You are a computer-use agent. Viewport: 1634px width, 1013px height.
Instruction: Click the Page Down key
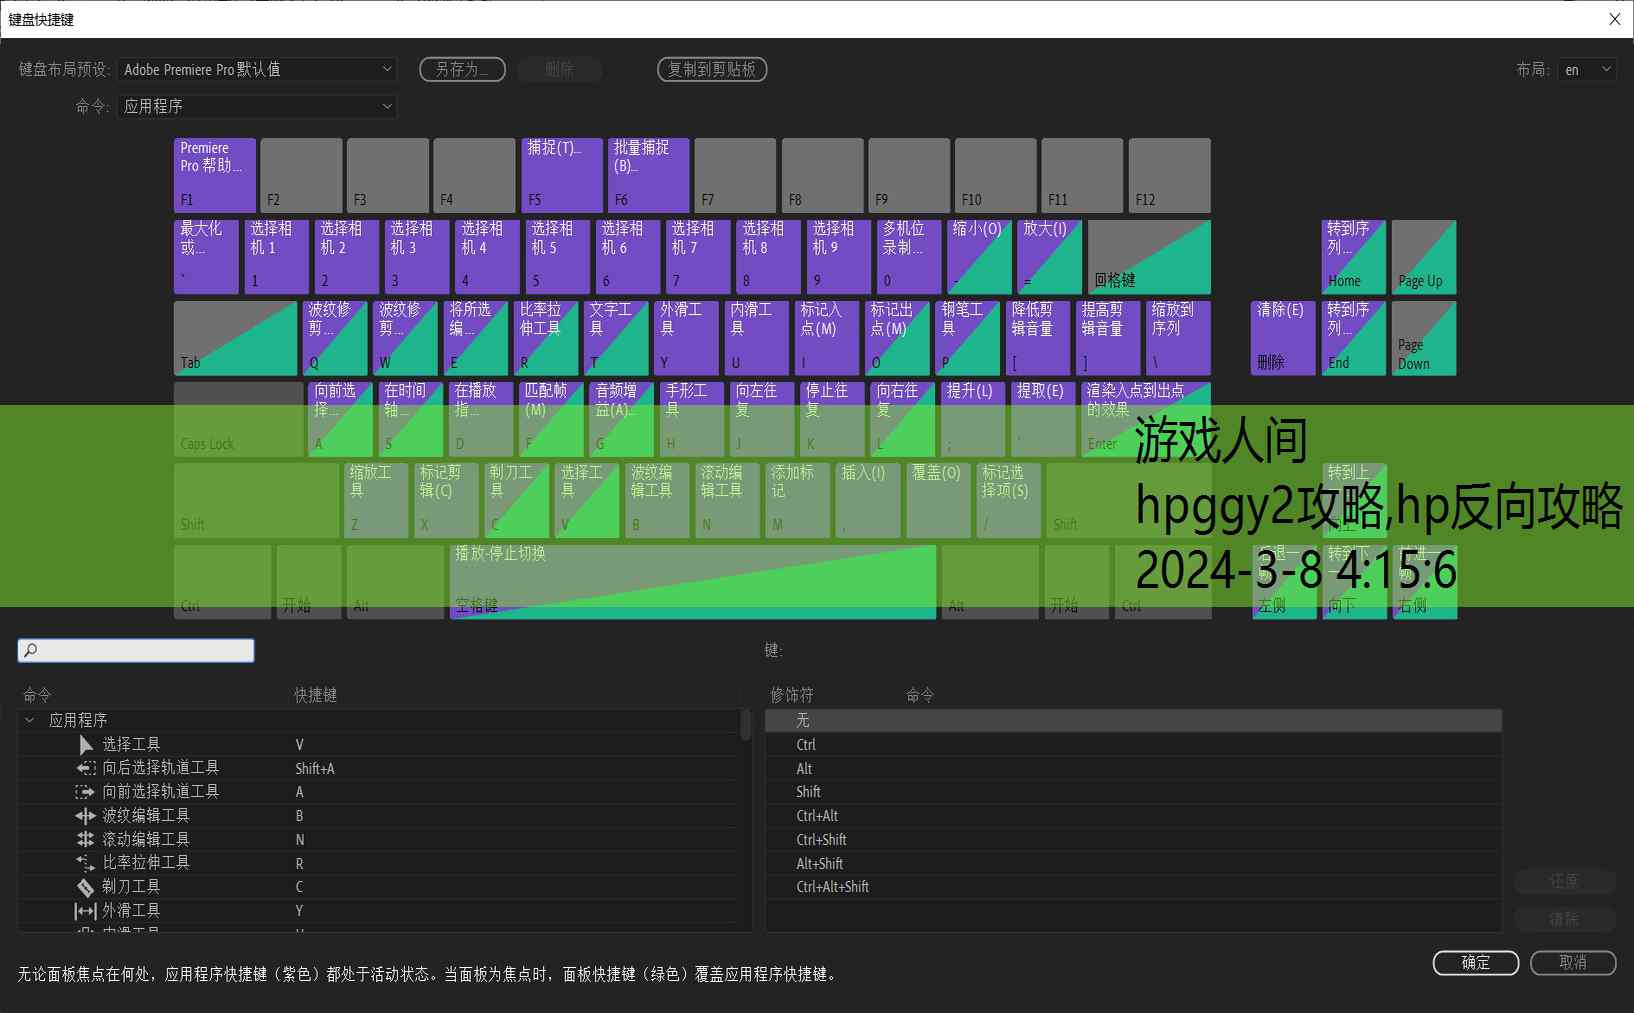coord(1424,338)
